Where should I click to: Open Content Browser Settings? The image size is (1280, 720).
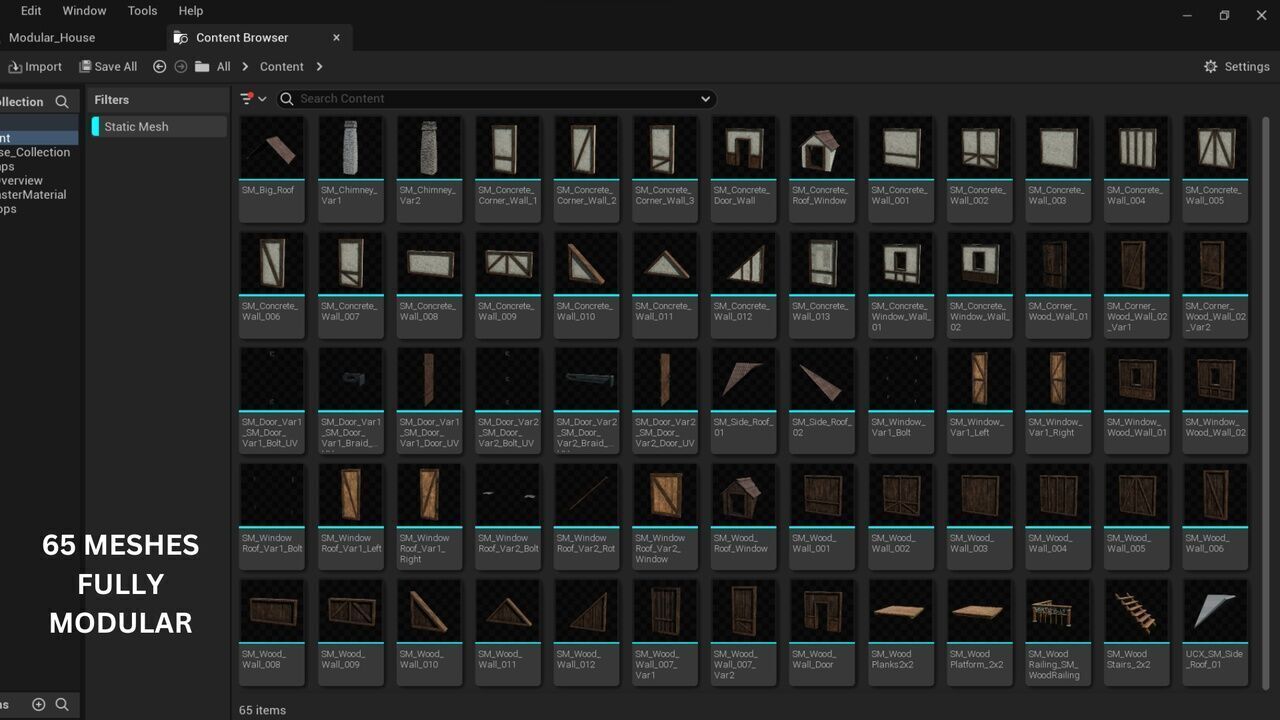click(x=1236, y=67)
